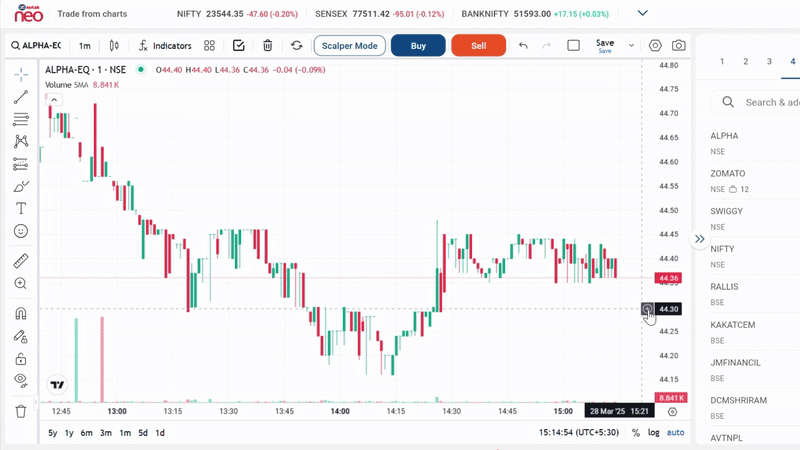Toggle log scale on price axis
The height and width of the screenshot is (450, 800).
point(653,433)
